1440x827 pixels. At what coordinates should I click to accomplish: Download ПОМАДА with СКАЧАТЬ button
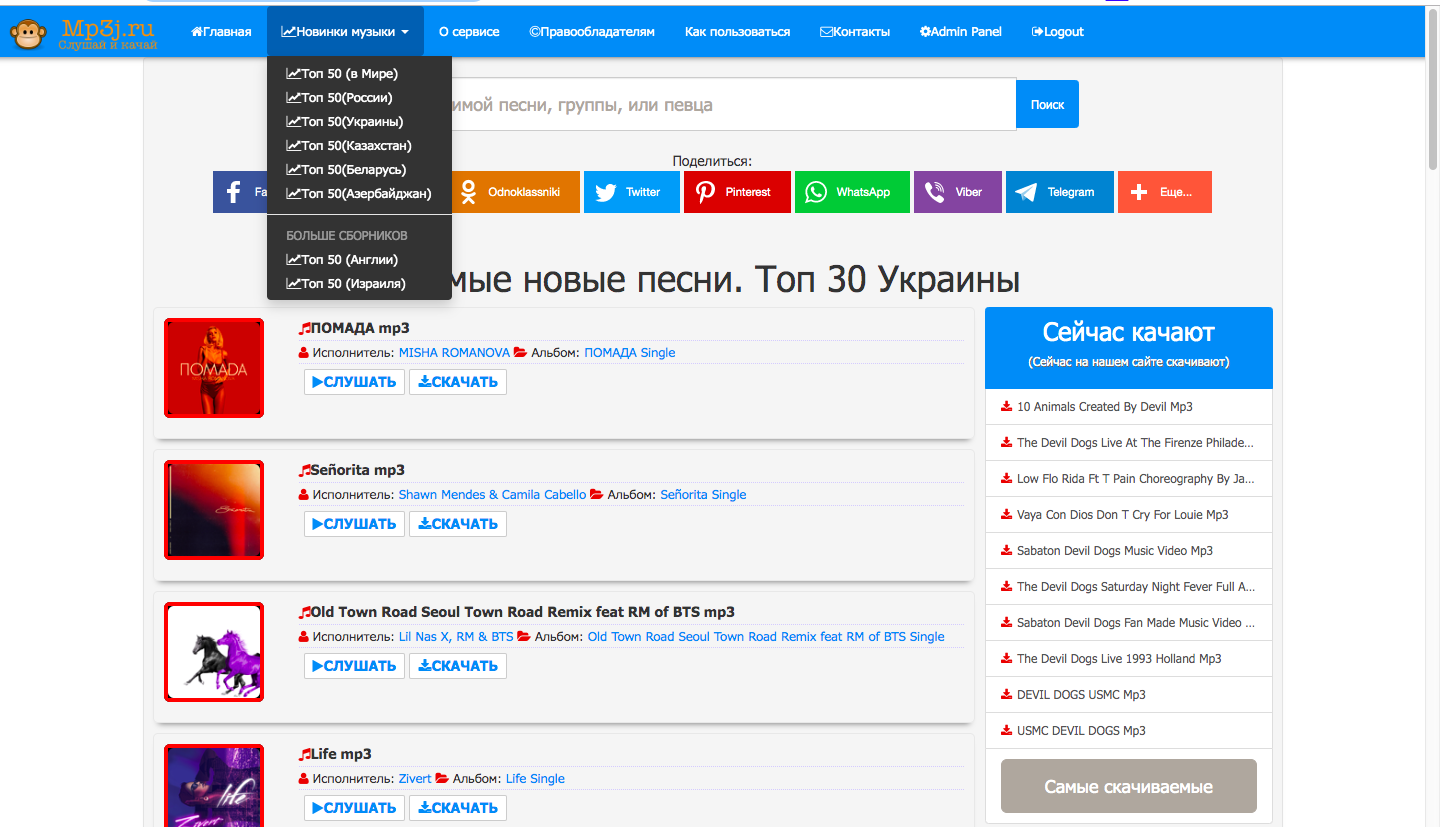458,382
